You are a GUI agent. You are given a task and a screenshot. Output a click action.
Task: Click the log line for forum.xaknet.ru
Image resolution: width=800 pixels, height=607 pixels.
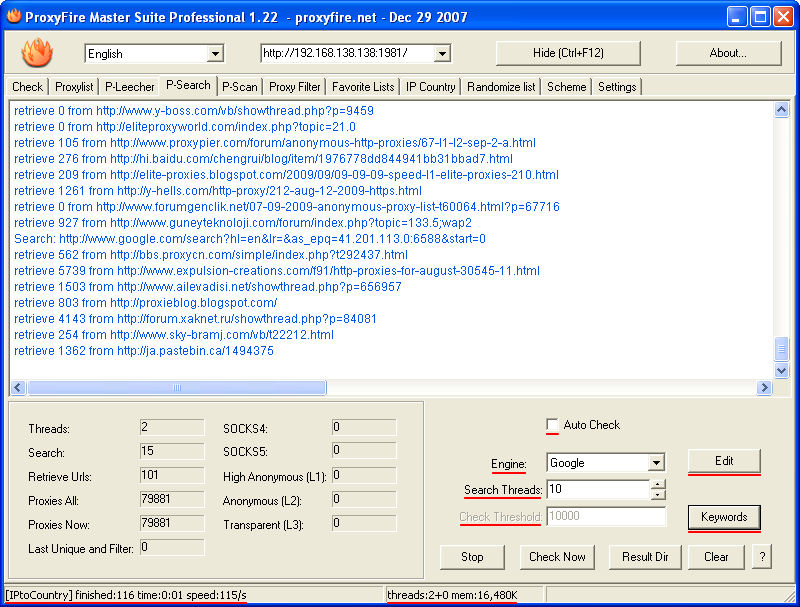pos(195,319)
